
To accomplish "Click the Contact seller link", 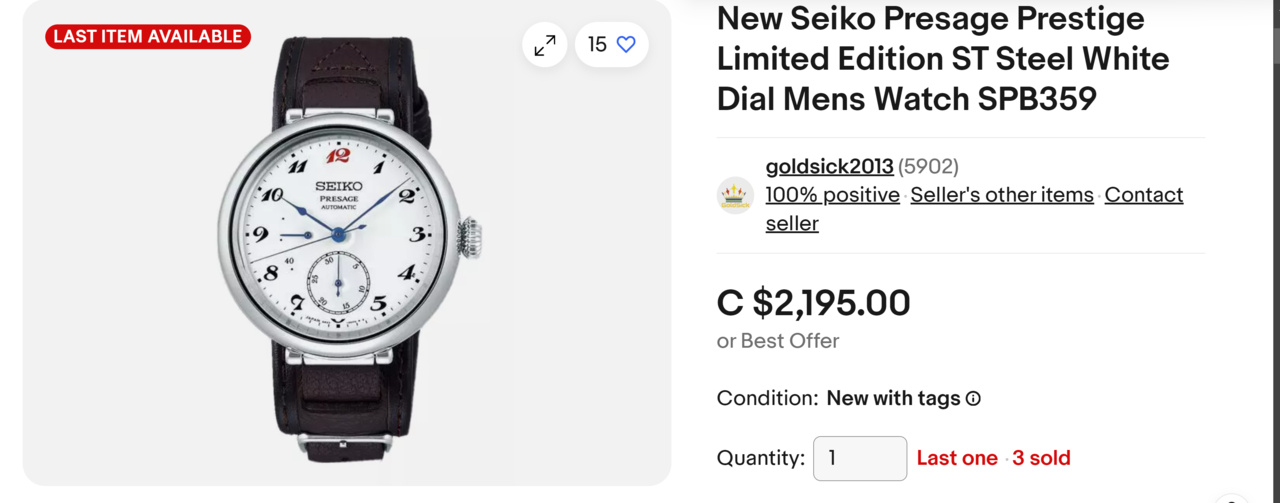I will (1143, 195).
